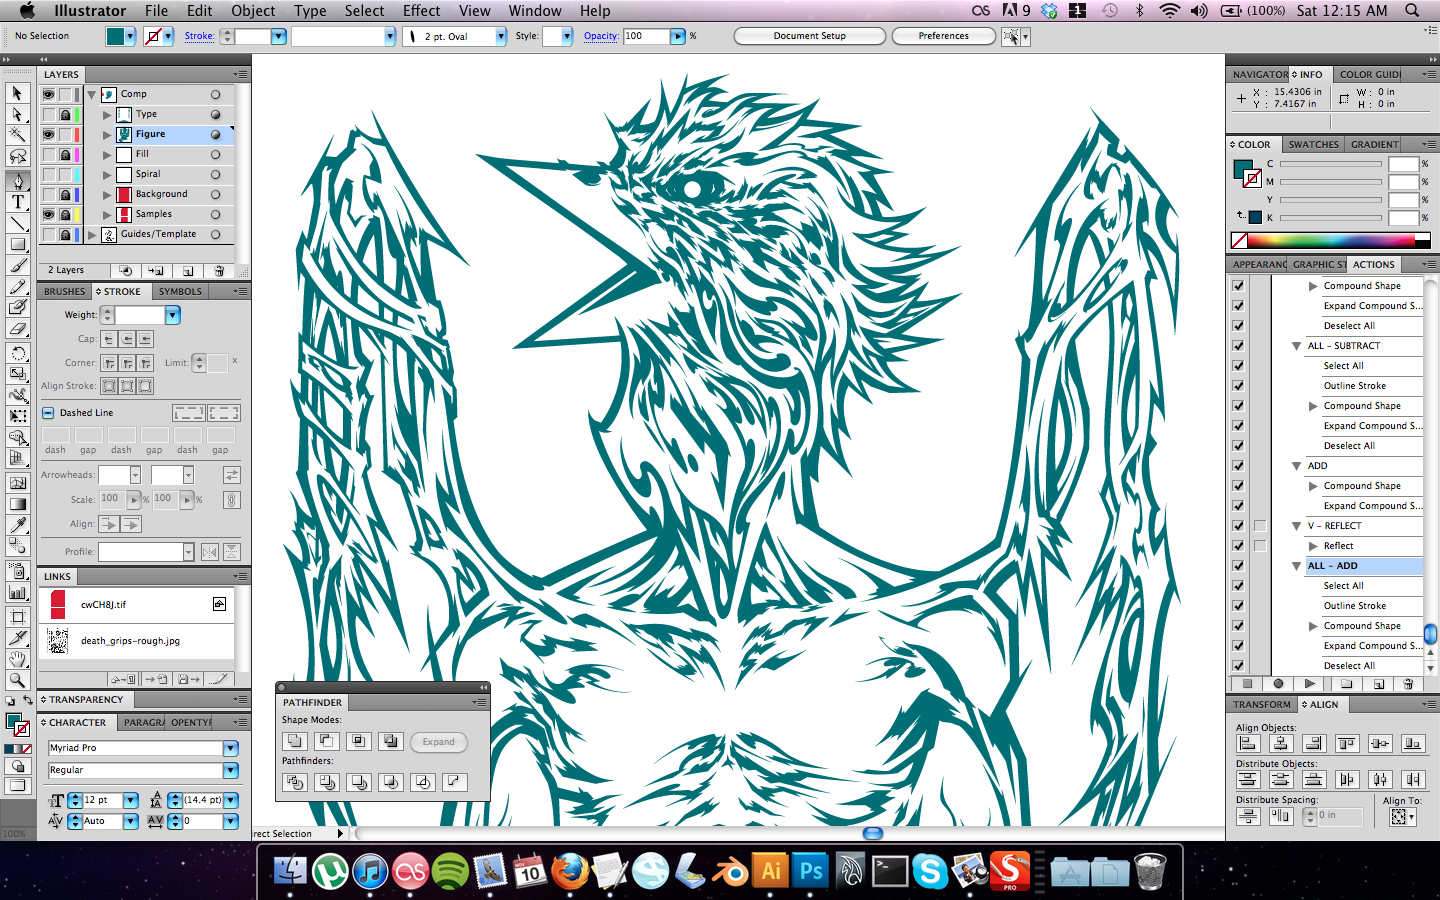
Task: Open the Myriad Pro font family dropdown
Action: click(x=231, y=748)
